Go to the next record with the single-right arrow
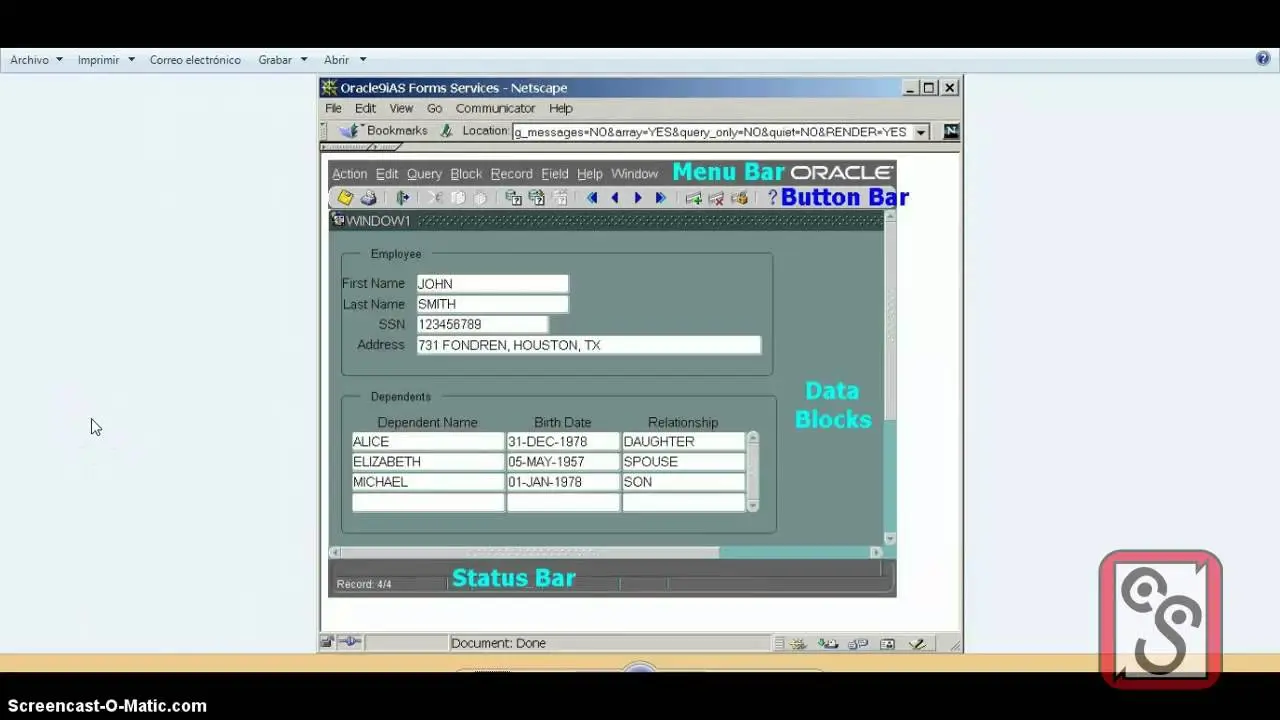This screenshot has width=1280, height=720. click(x=638, y=198)
